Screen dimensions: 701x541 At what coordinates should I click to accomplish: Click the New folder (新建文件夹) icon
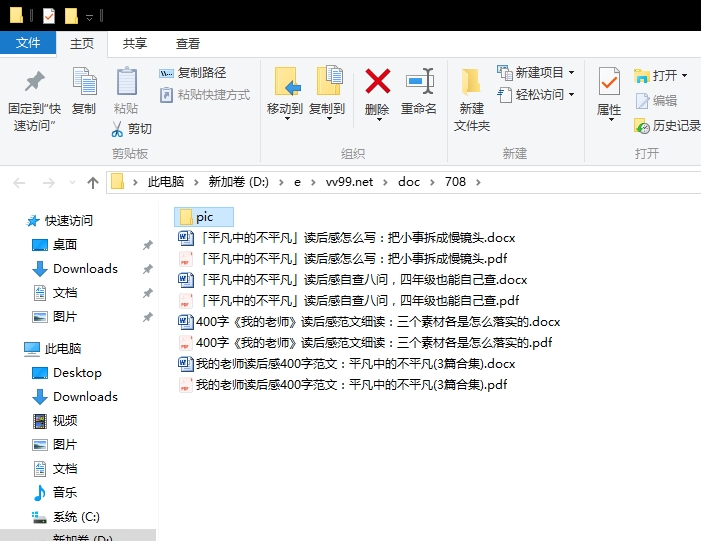471,81
